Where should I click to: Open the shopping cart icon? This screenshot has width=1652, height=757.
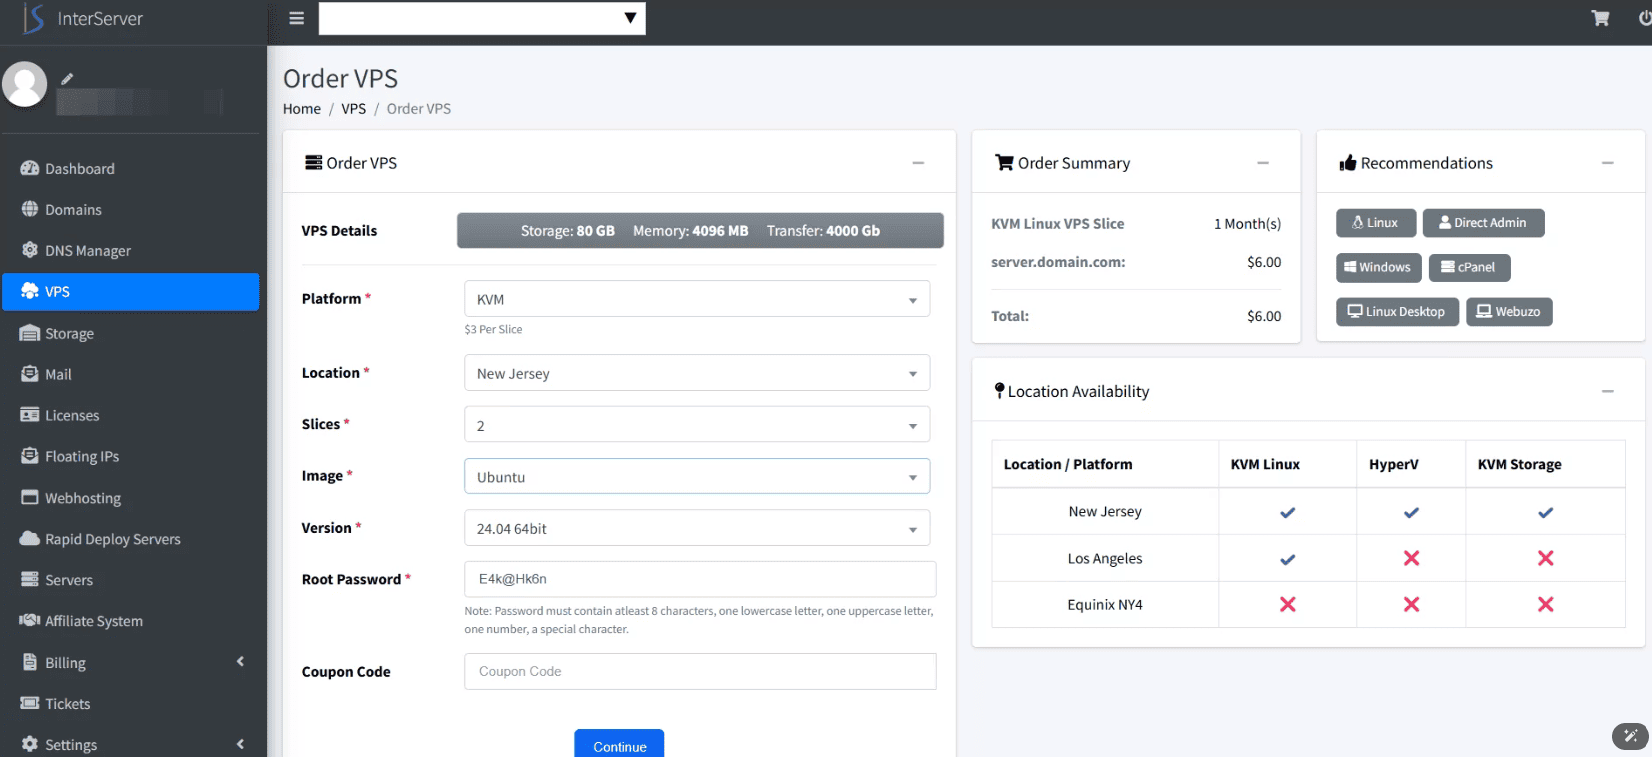tap(1600, 18)
